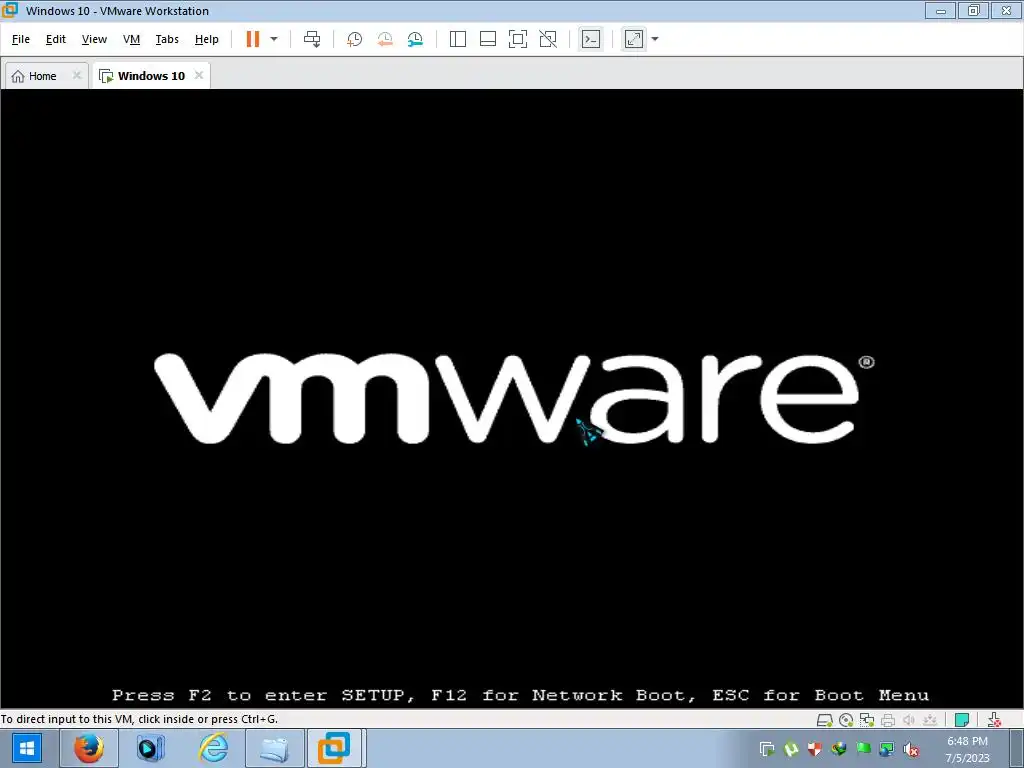The width and height of the screenshot is (1024, 768).
Task: Click the VMware tray icon
Action: 767,749
